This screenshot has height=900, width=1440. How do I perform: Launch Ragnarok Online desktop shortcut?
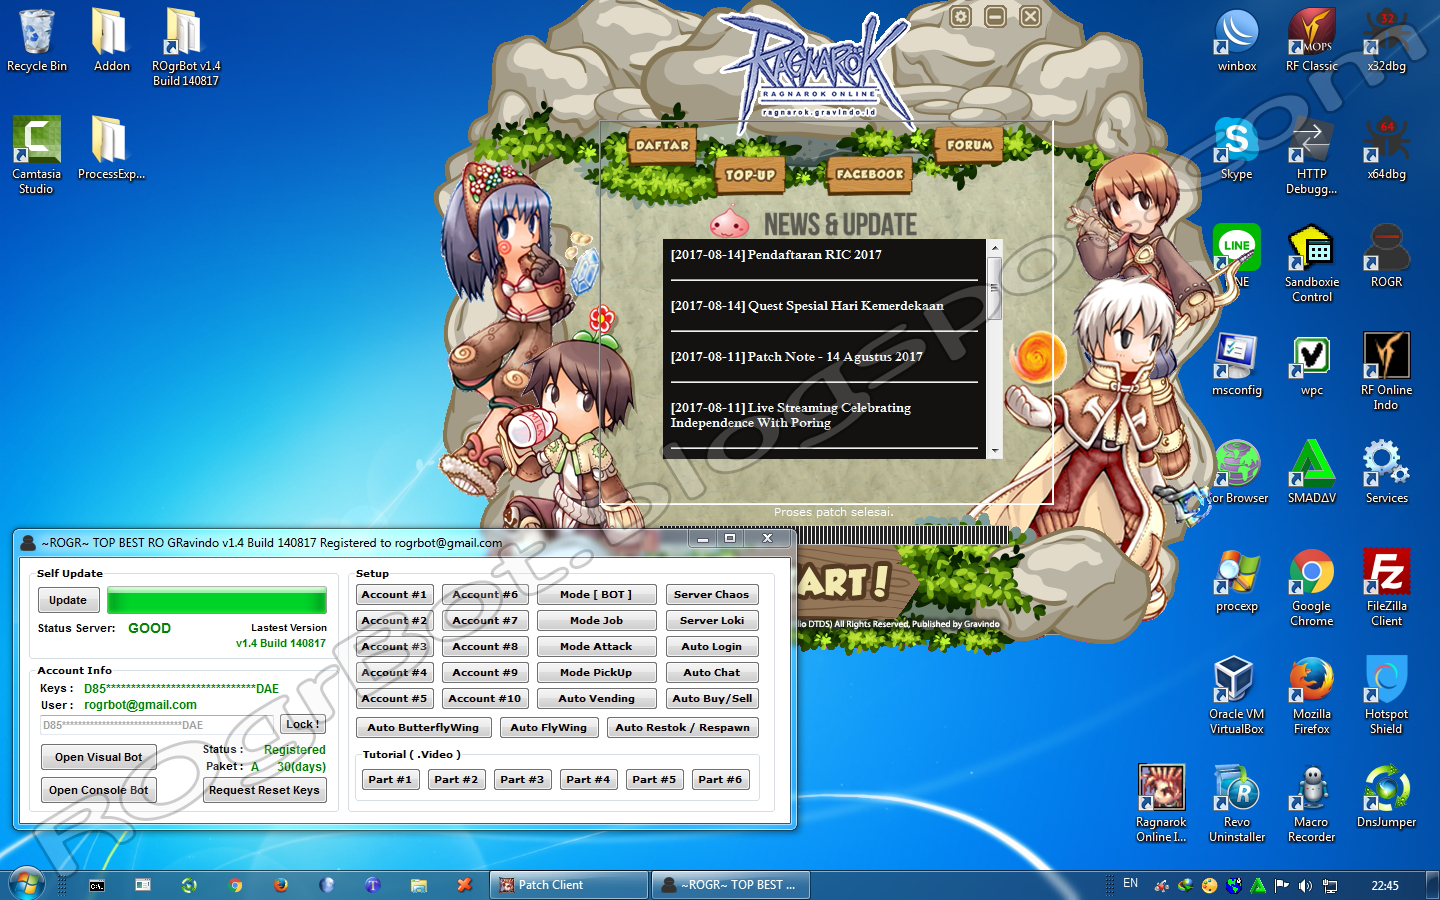[1162, 803]
